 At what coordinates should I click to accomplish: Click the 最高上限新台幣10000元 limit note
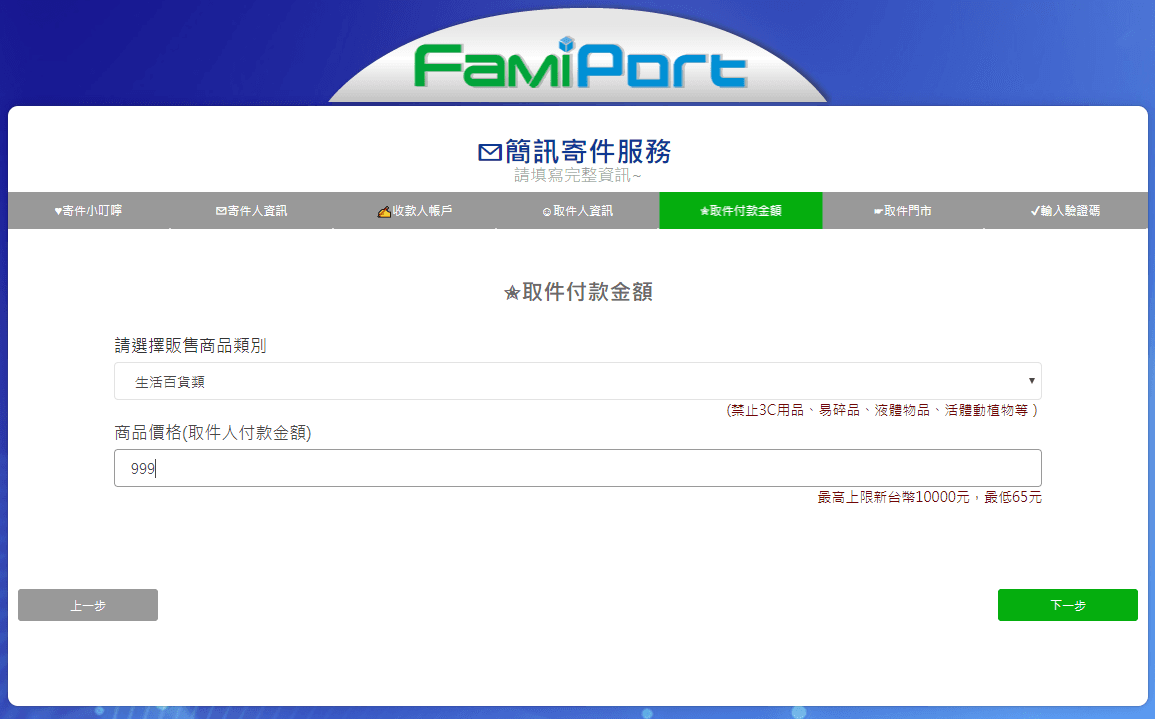929,497
